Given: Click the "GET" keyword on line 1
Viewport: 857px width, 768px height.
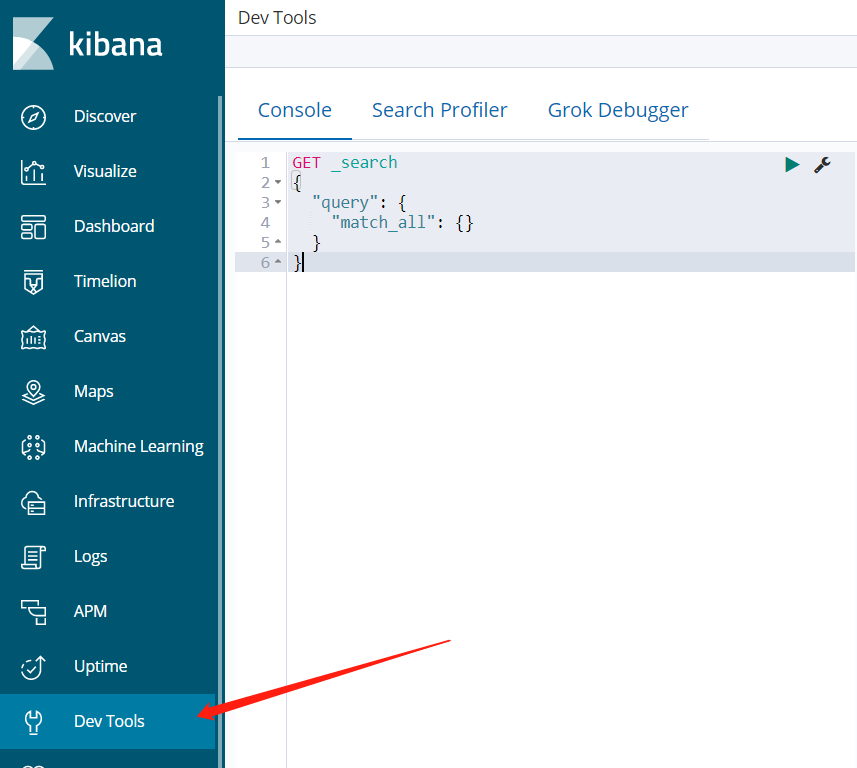Looking at the screenshot, I should (x=306, y=163).
